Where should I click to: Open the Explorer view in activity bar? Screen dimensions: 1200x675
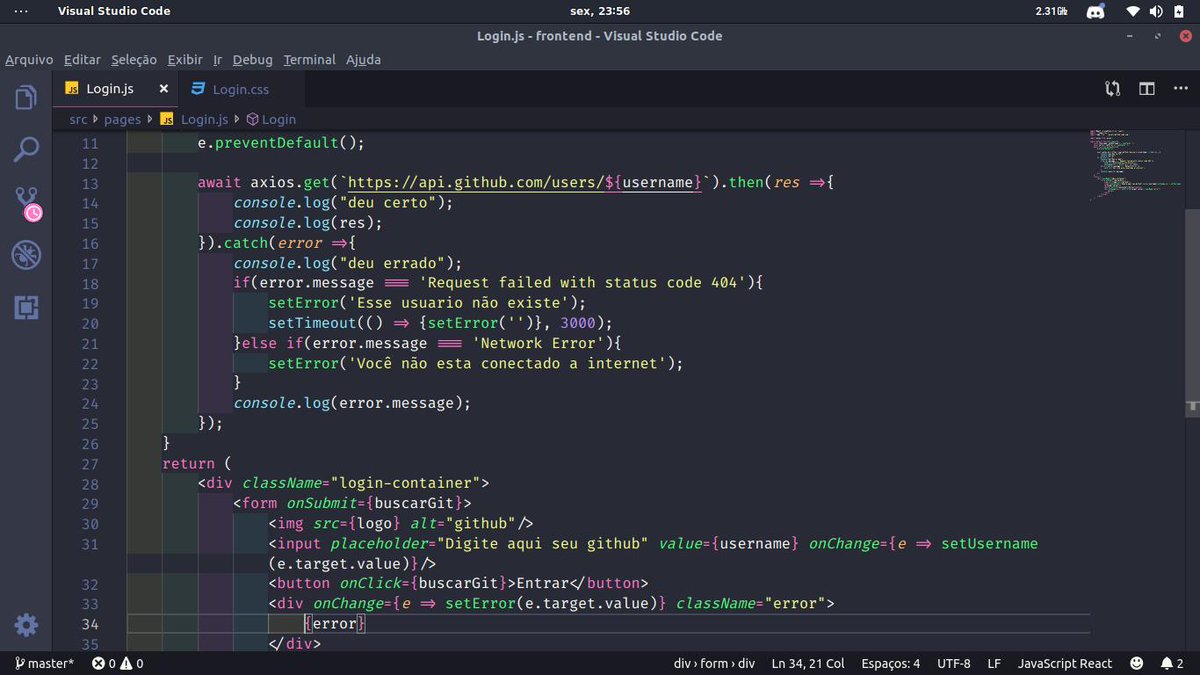click(x=26, y=97)
